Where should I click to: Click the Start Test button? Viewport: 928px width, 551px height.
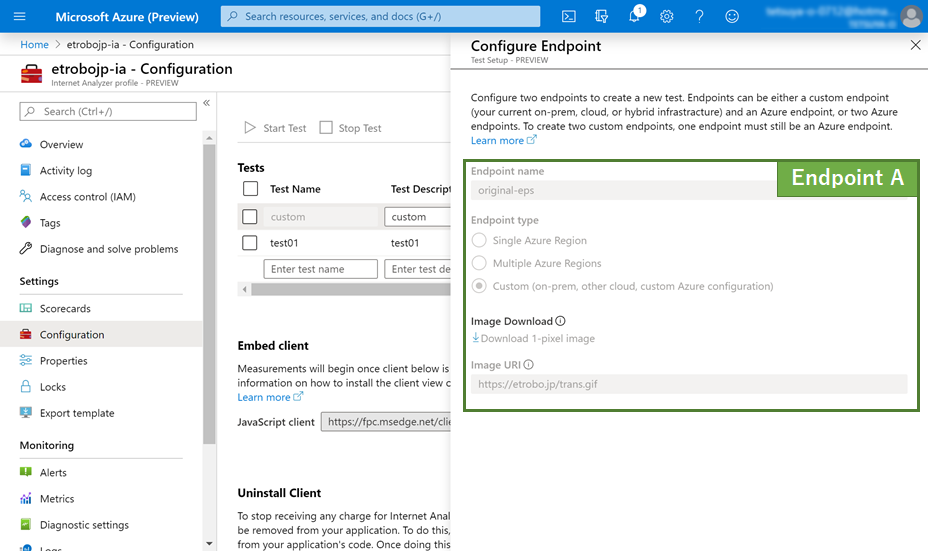(276, 128)
